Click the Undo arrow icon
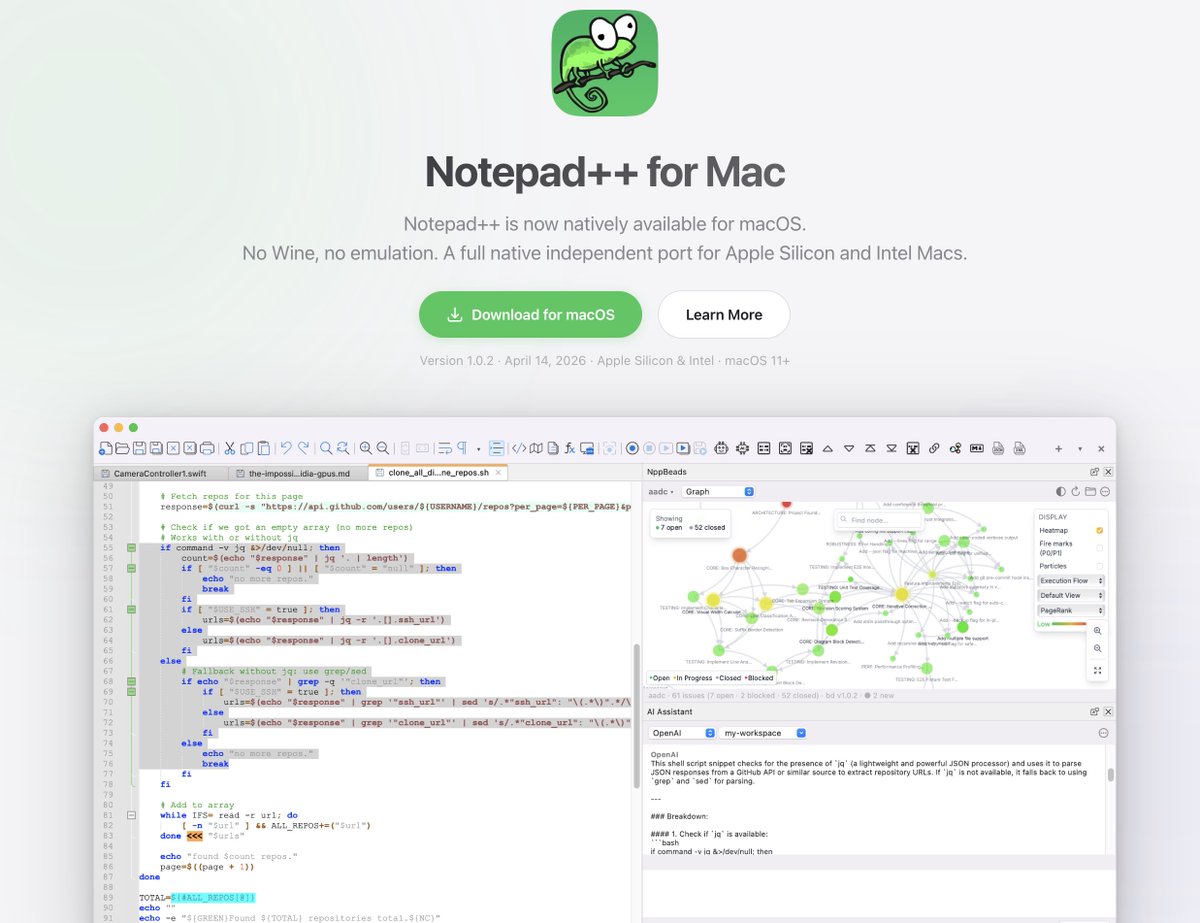 pos(286,448)
